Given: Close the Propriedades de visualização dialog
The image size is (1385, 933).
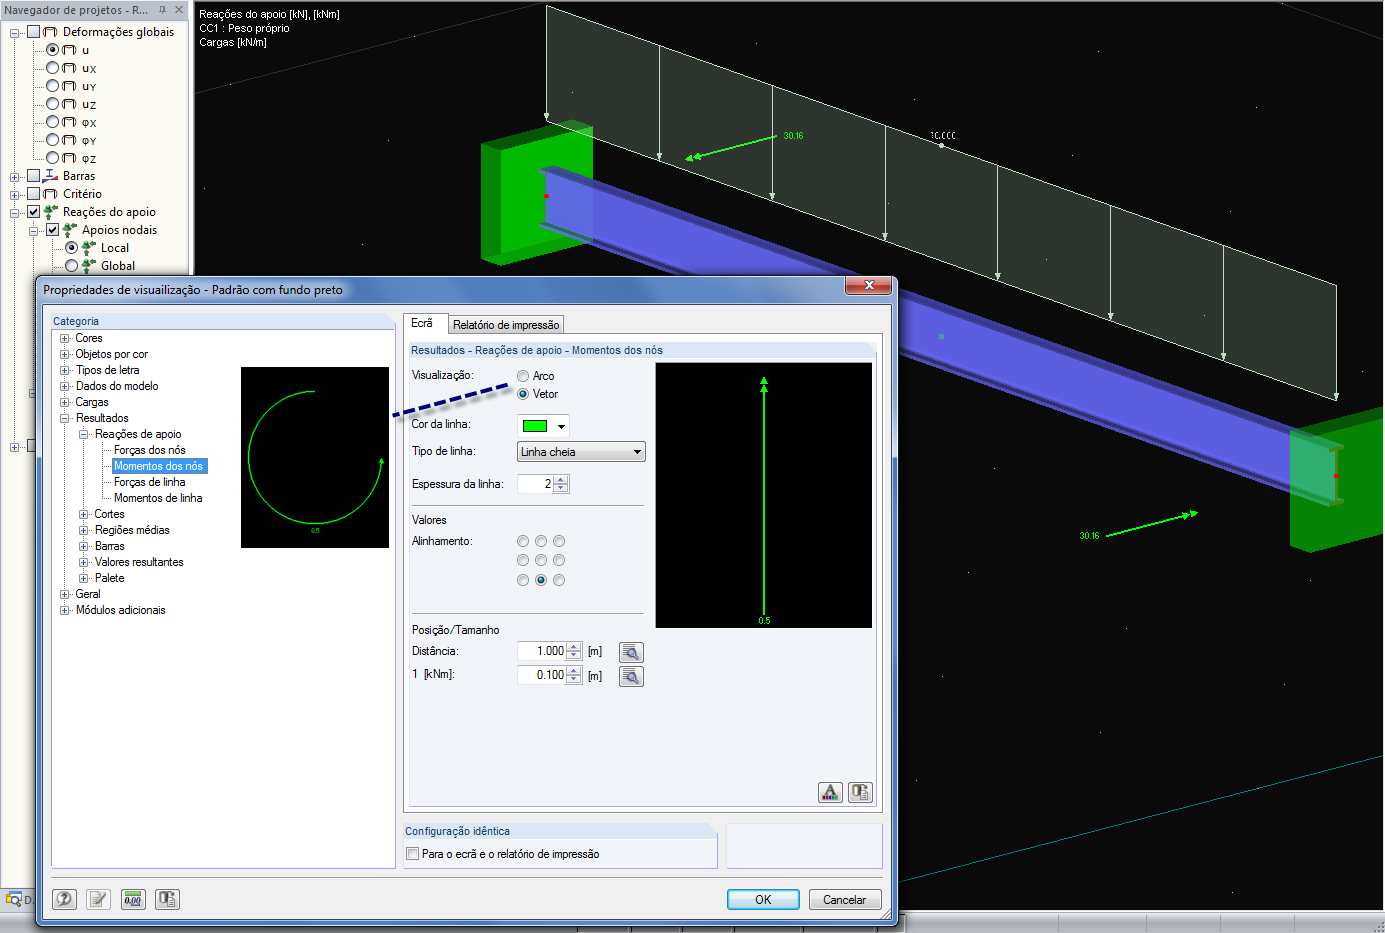Looking at the screenshot, I should pos(869,286).
